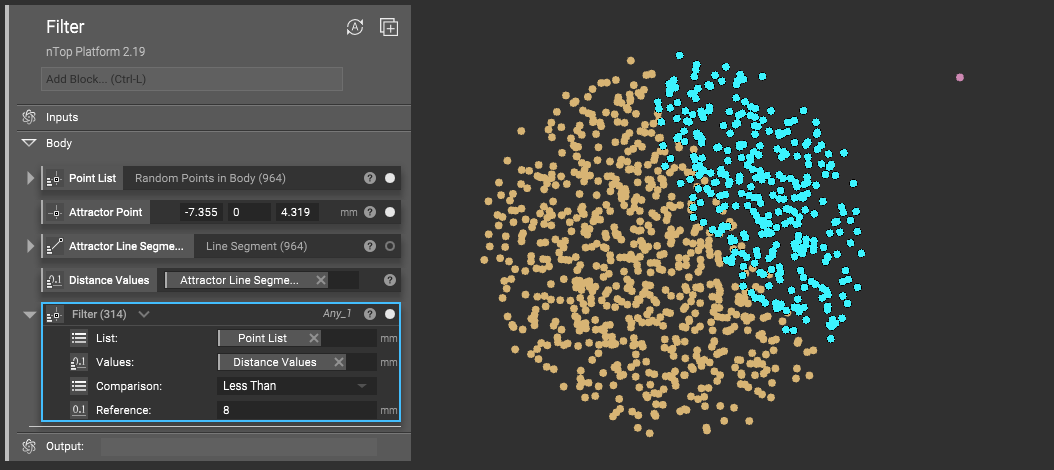Collapse the Body section triangle
1054x470 pixels.
[x=29, y=143]
